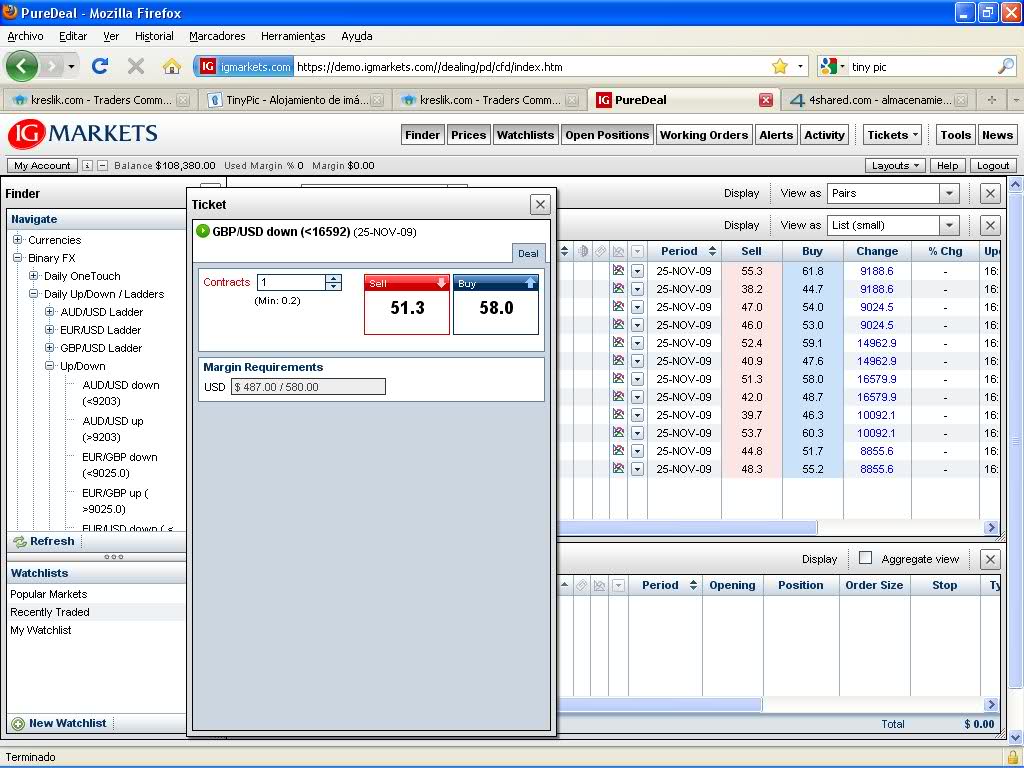Screen dimensions: 1024x768
Task: Click the Alerts button
Action: (x=776, y=135)
